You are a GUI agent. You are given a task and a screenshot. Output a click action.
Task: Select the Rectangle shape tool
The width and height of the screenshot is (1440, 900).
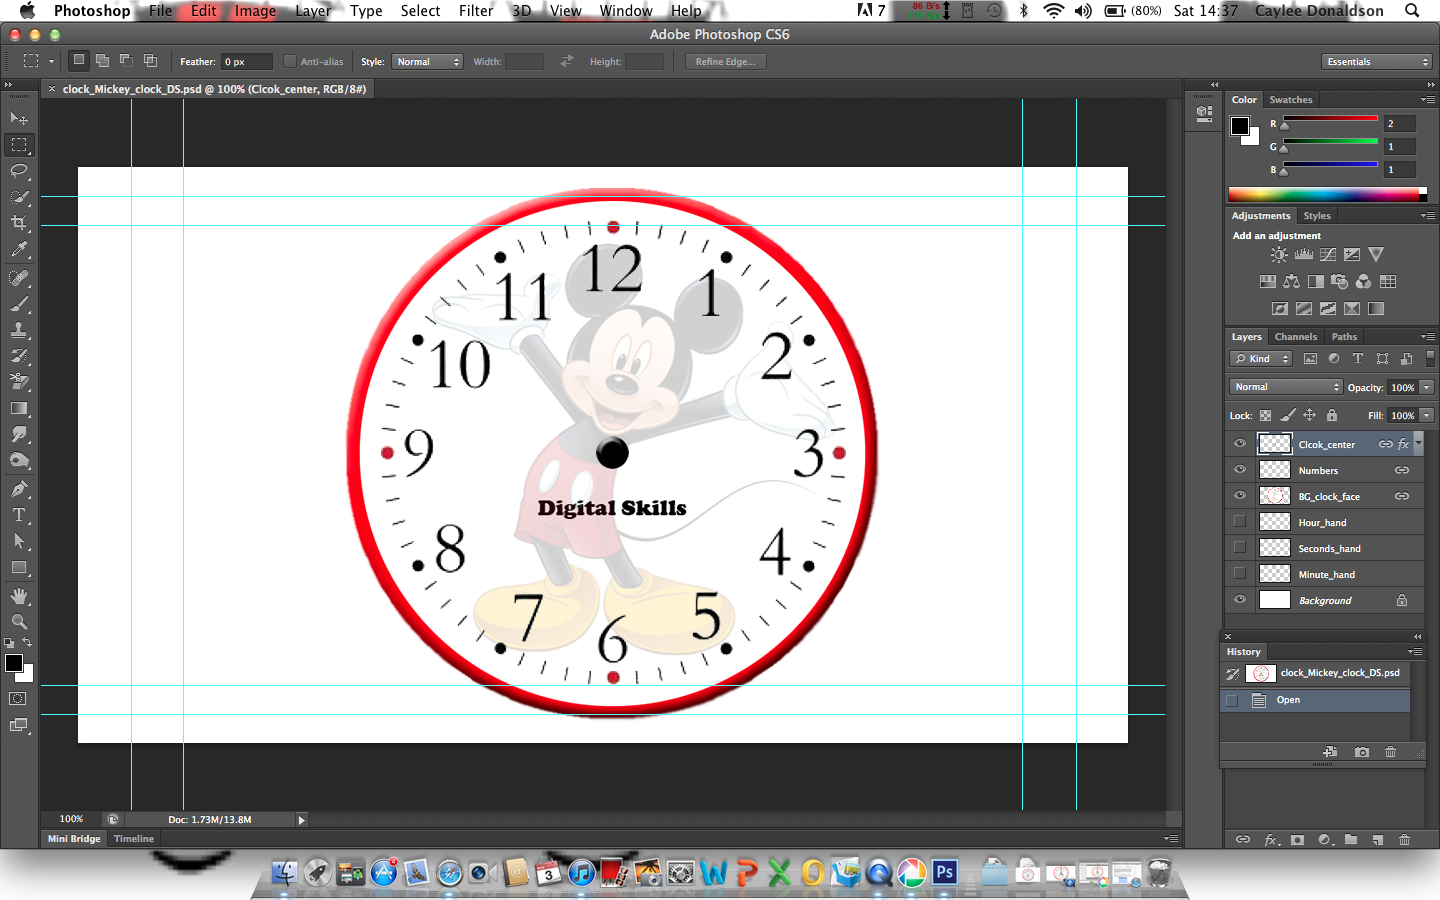[x=19, y=567]
